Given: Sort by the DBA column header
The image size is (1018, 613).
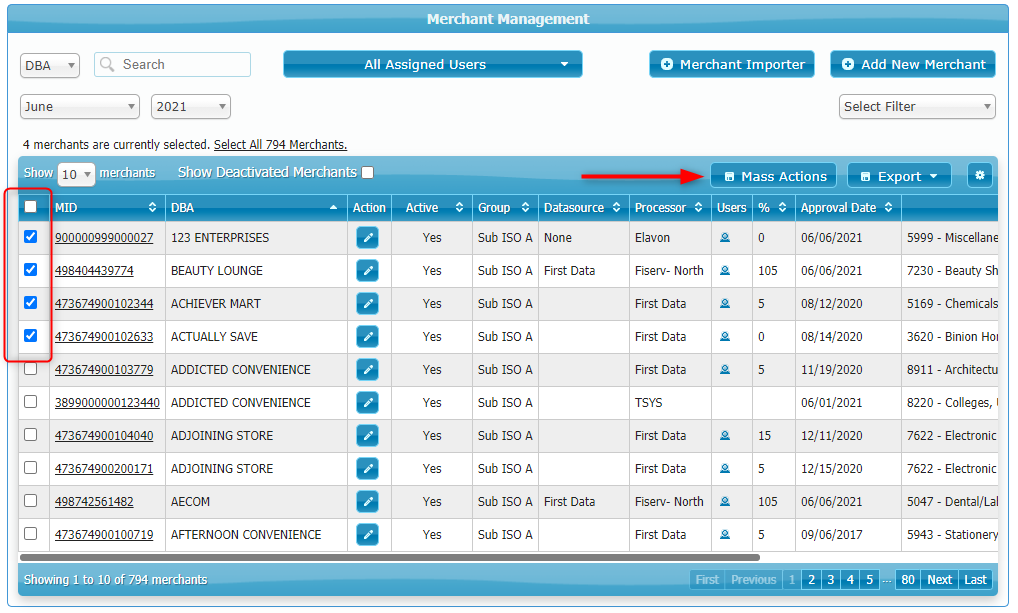Looking at the screenshot, I should pyautogui.click(x=256, y=208).
